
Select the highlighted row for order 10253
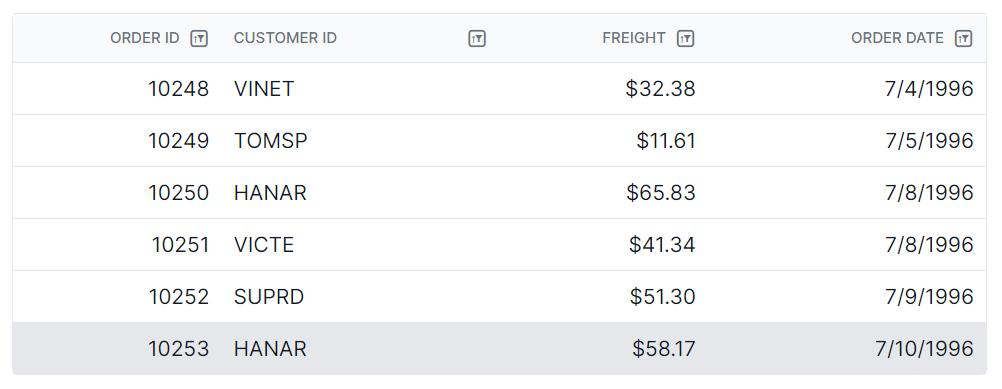pos(499,349)
